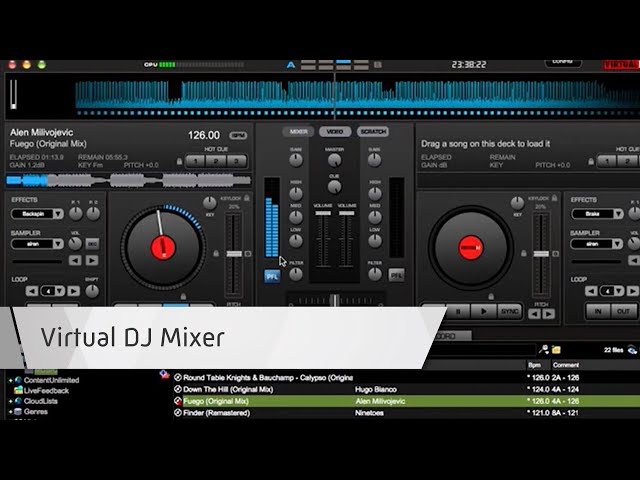Click the left deck effect P.1 knob
640x480 pixels.
coord(76,213)
